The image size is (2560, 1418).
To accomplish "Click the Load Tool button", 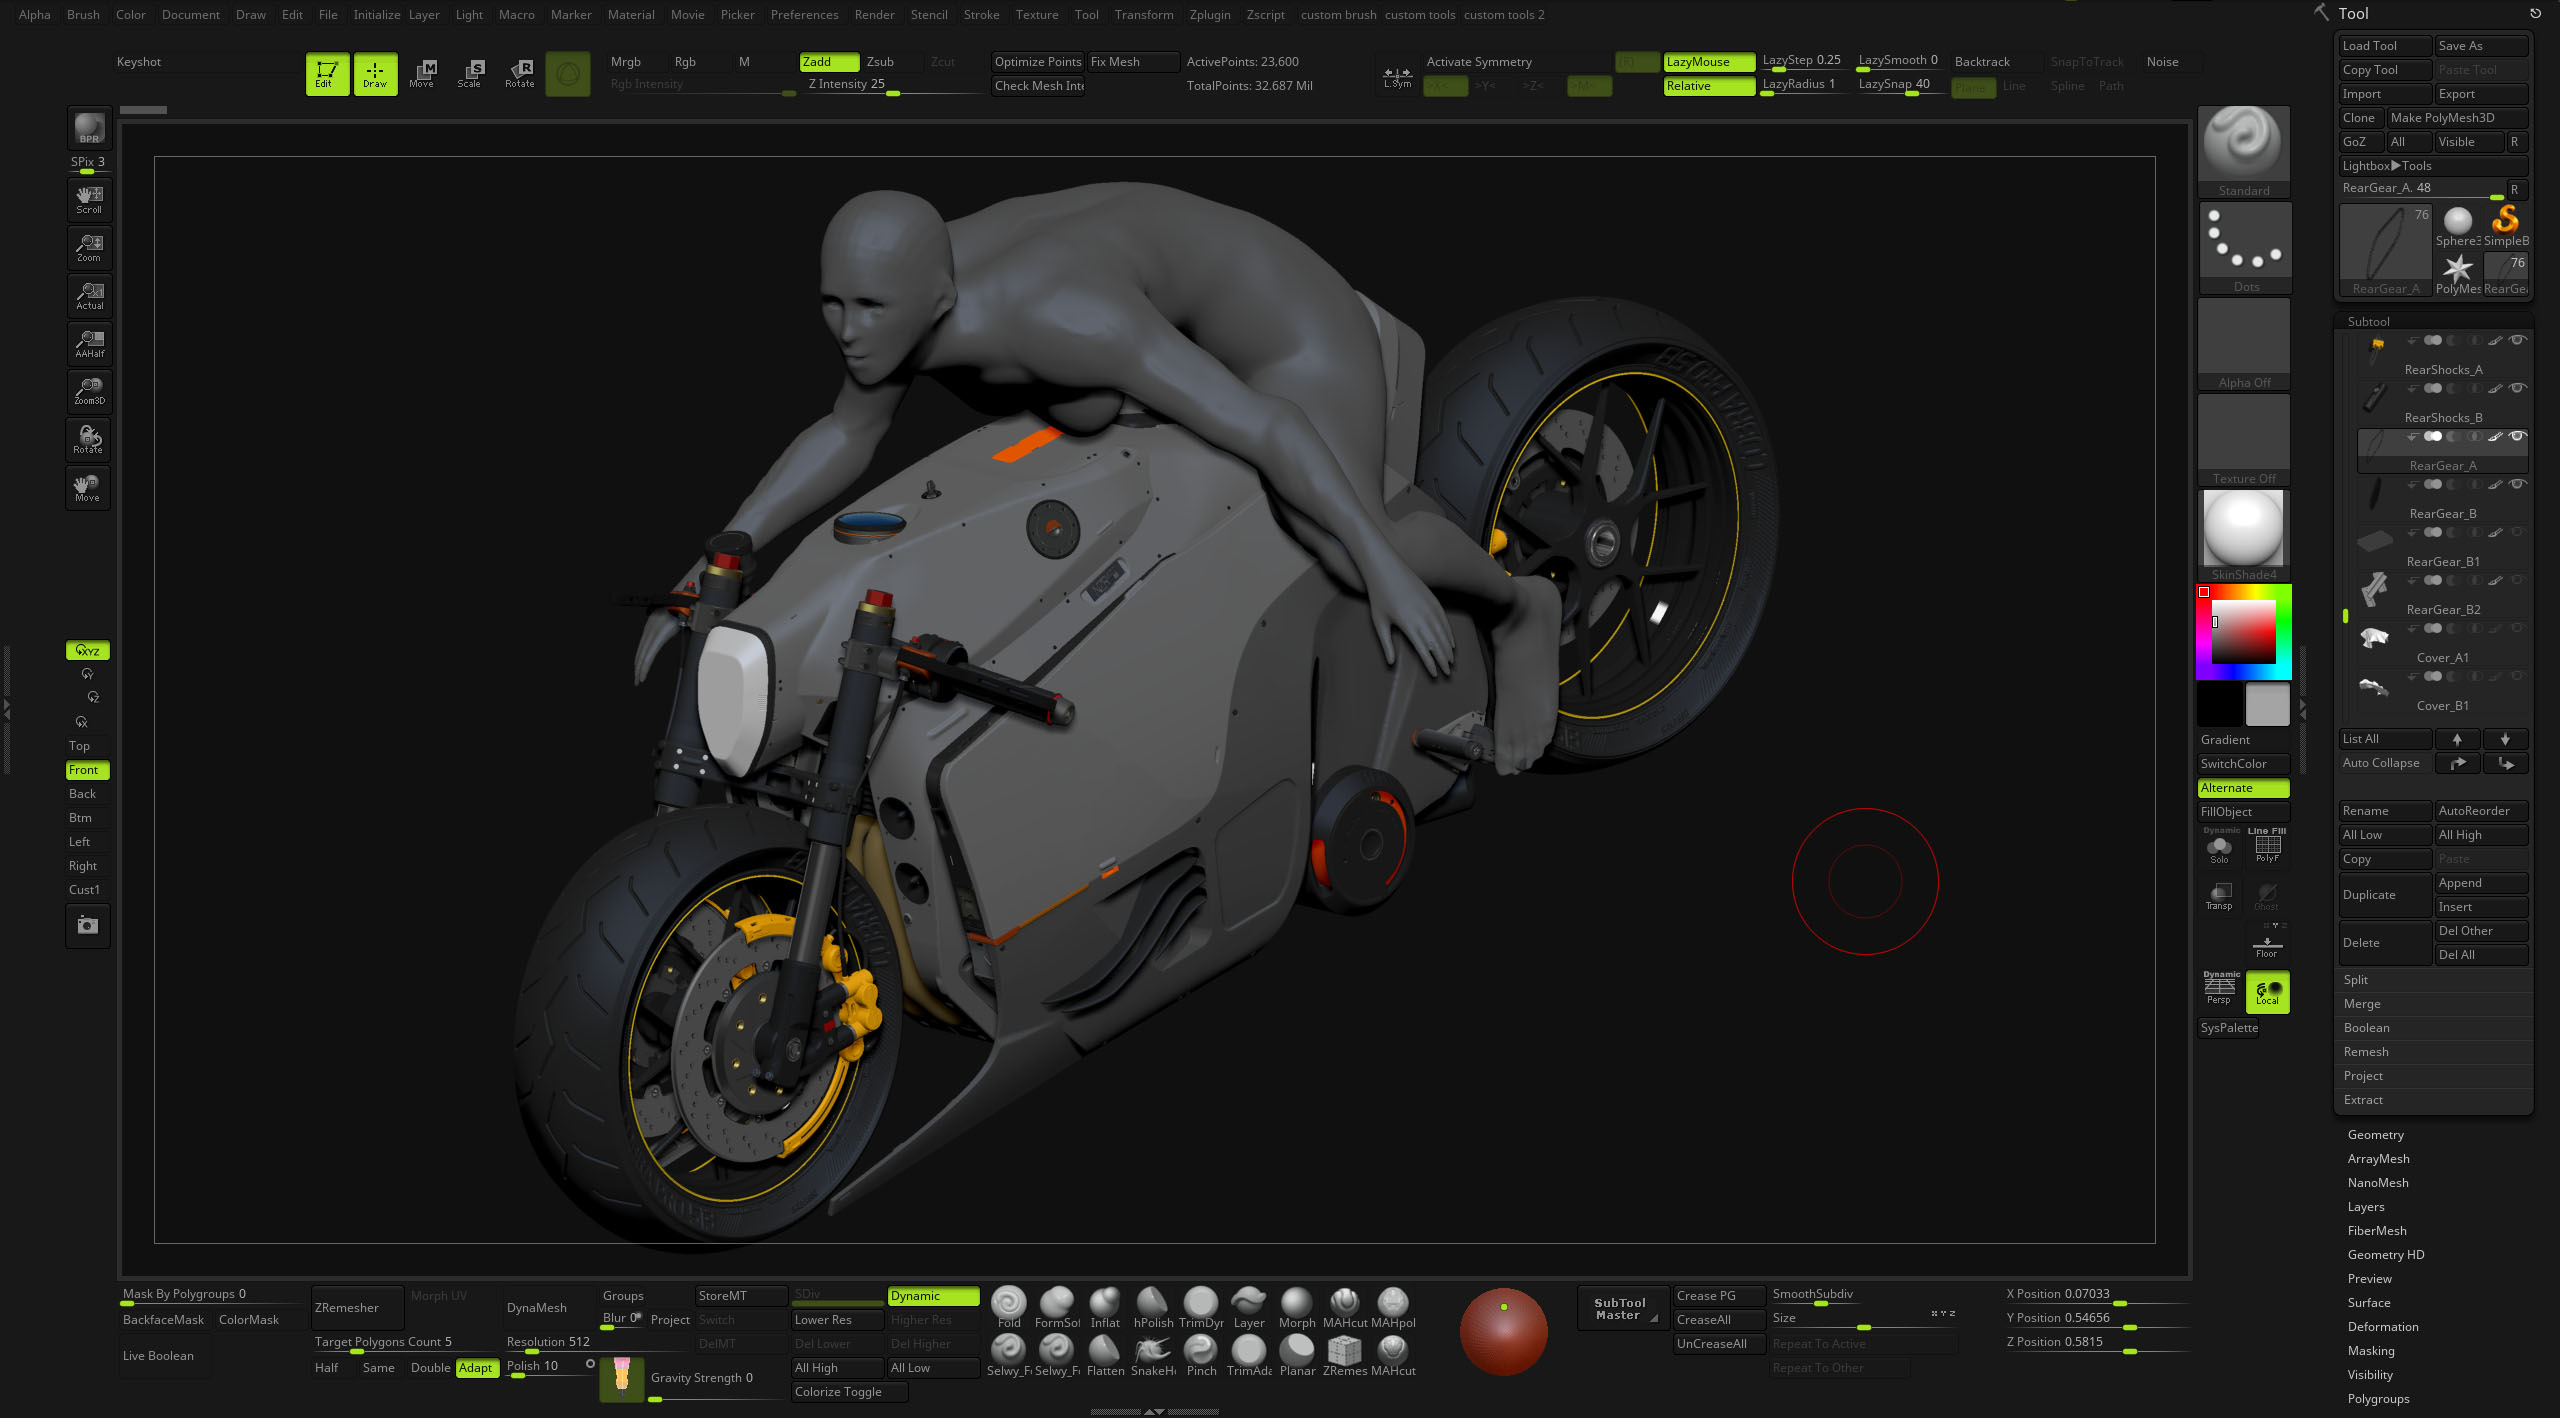I will coord(2385,46).
